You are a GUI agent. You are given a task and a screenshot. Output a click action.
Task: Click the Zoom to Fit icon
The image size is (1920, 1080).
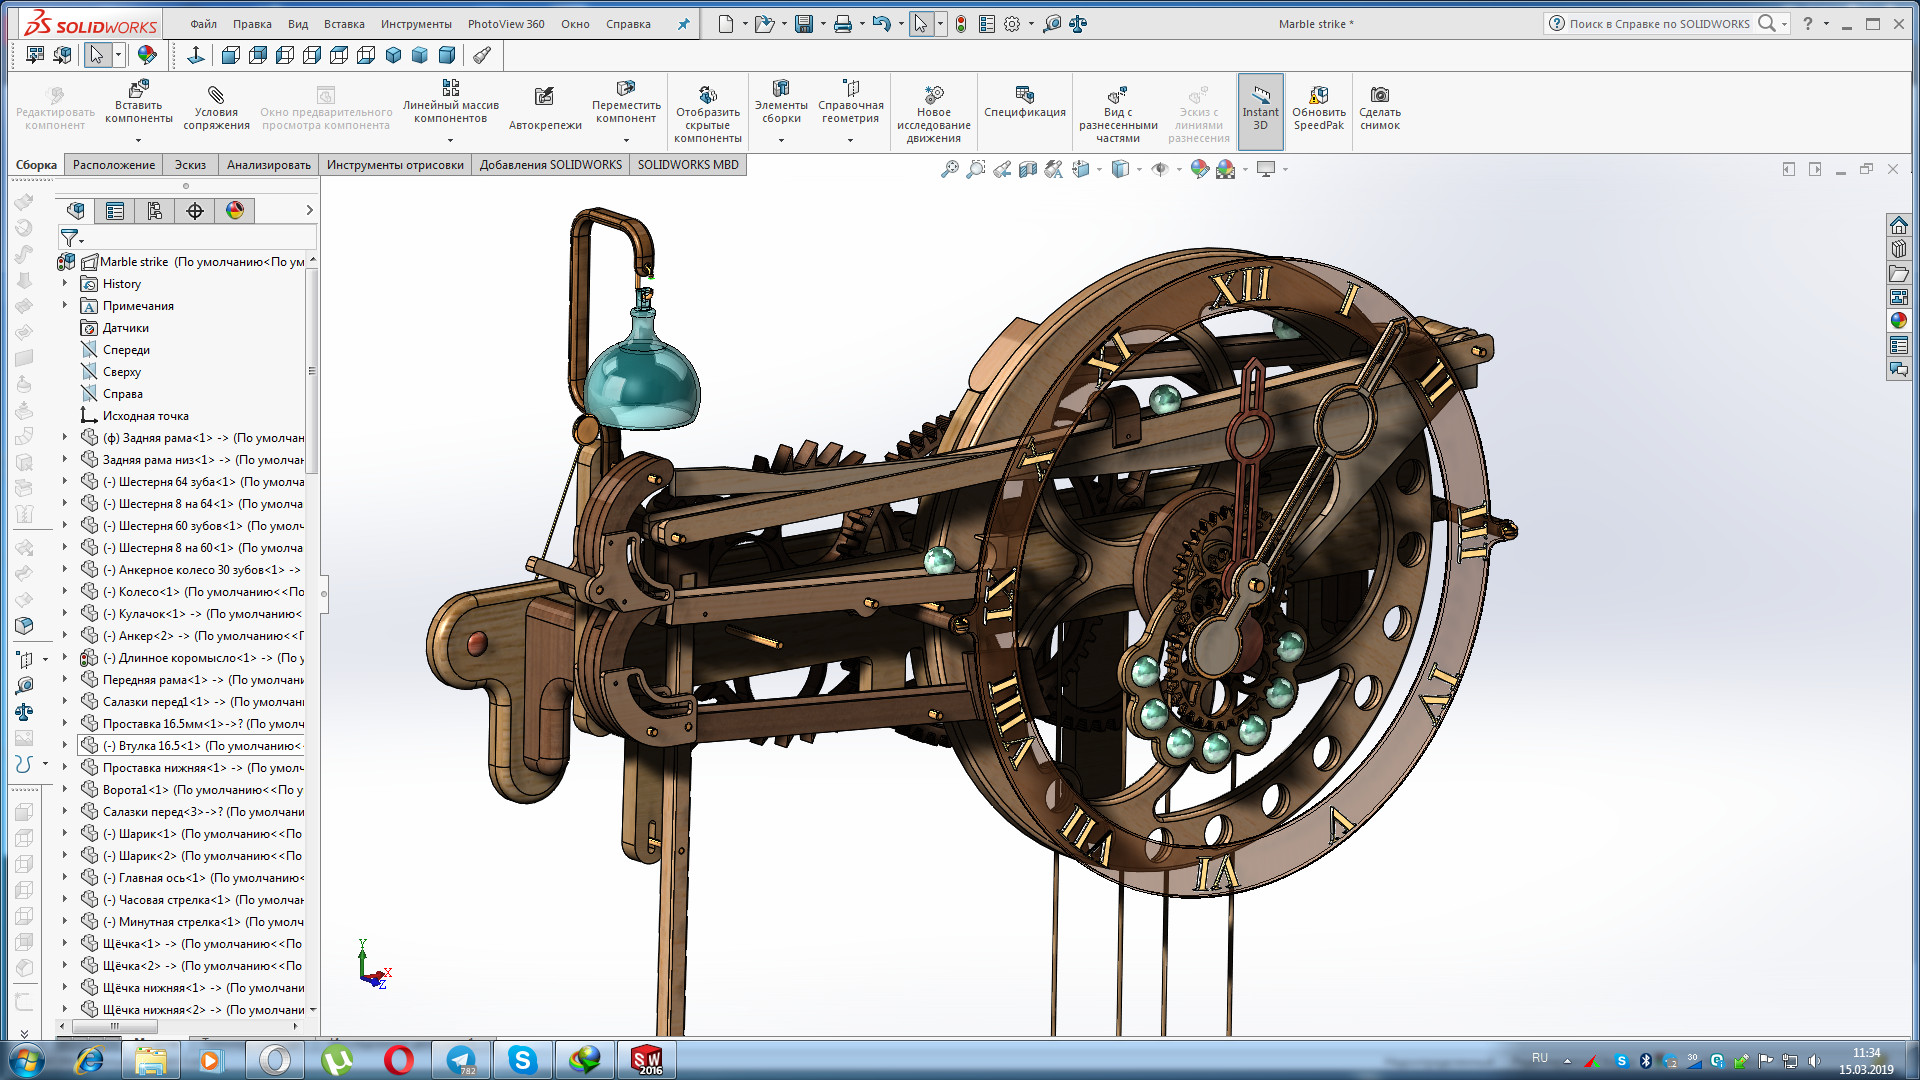click(x=949, y=169)
